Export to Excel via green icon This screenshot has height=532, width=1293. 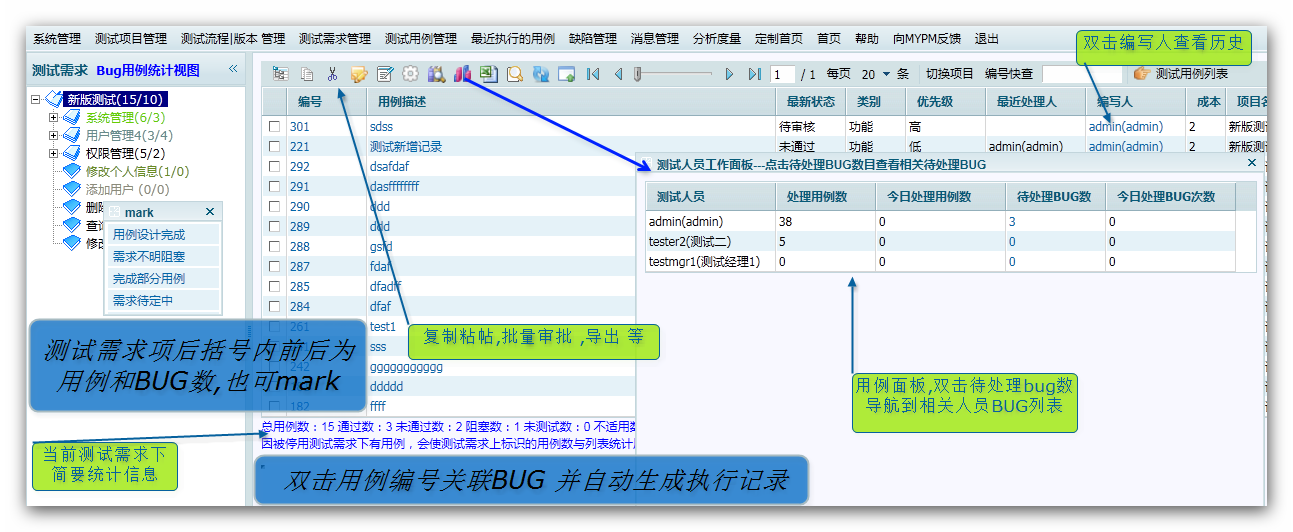coord(488,74)
